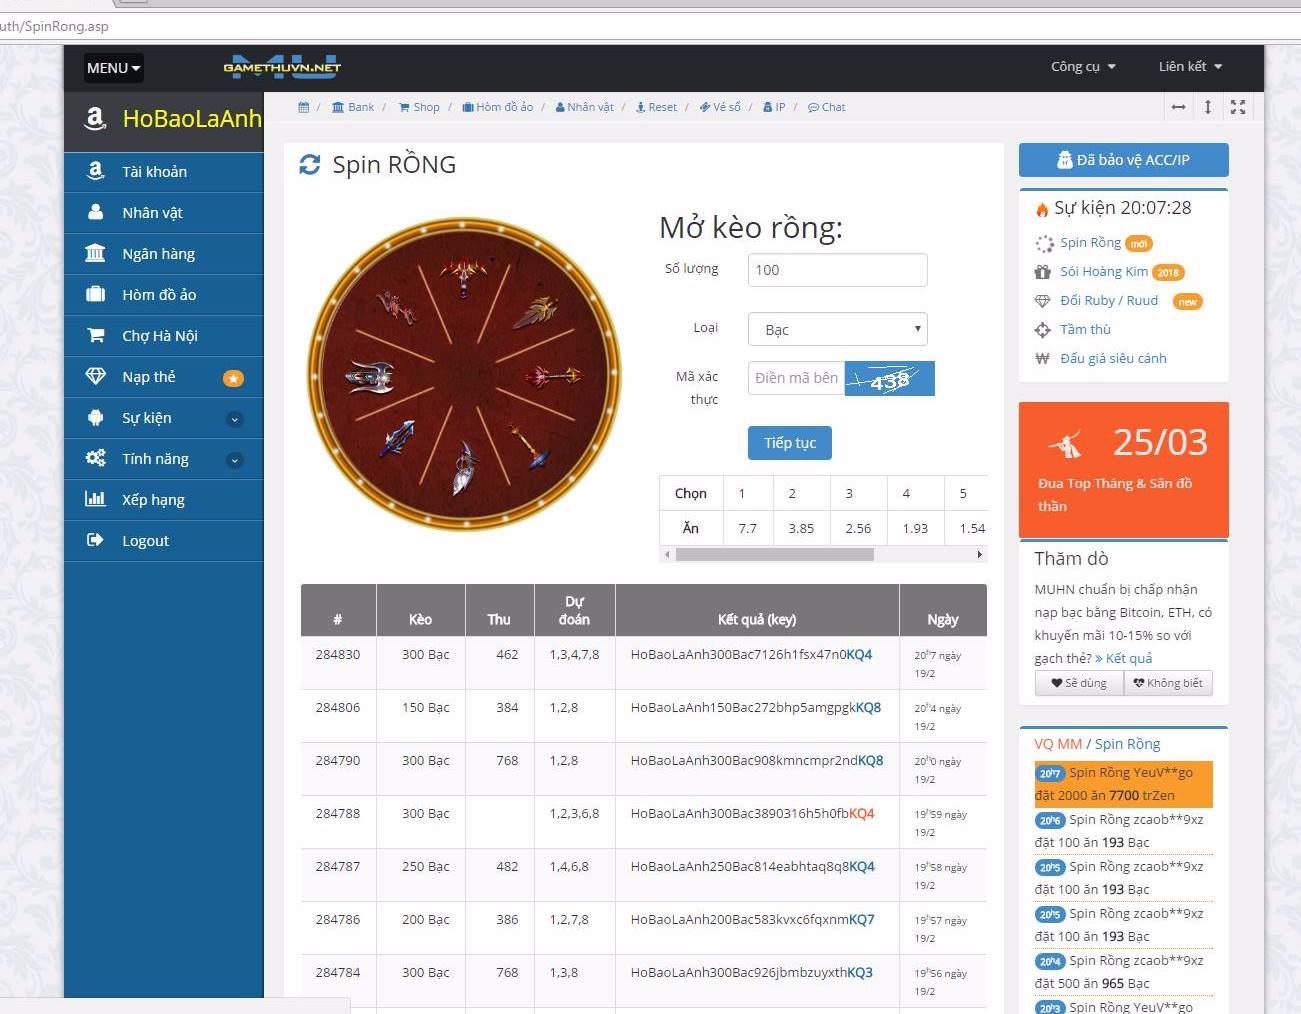Open Chat from the toolbar
The width and height of the screenshot is (1301, 1014).
[827, 107]
